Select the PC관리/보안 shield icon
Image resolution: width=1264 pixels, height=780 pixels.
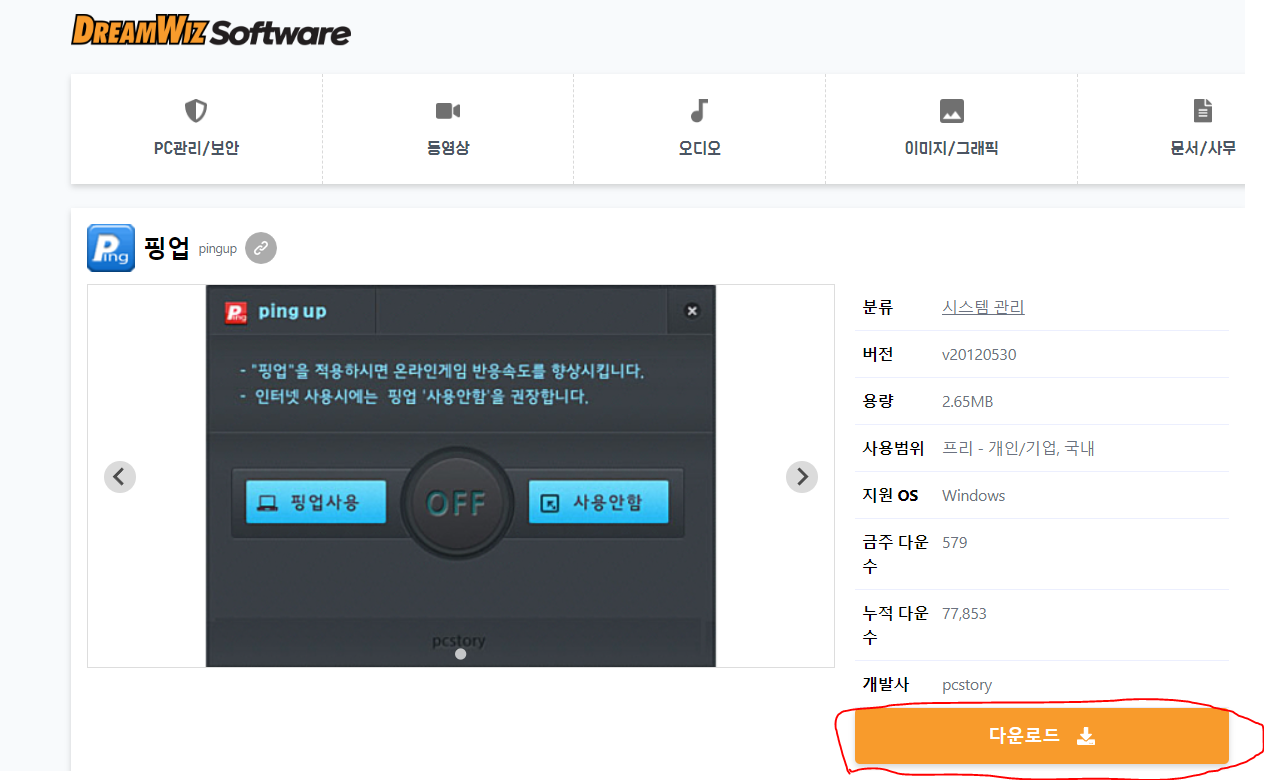[196, 110]
